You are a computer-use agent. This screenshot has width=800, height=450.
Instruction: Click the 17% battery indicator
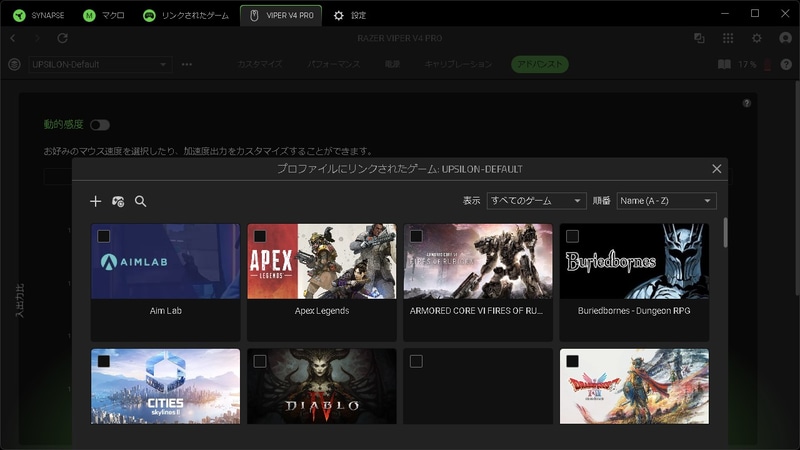754,64
